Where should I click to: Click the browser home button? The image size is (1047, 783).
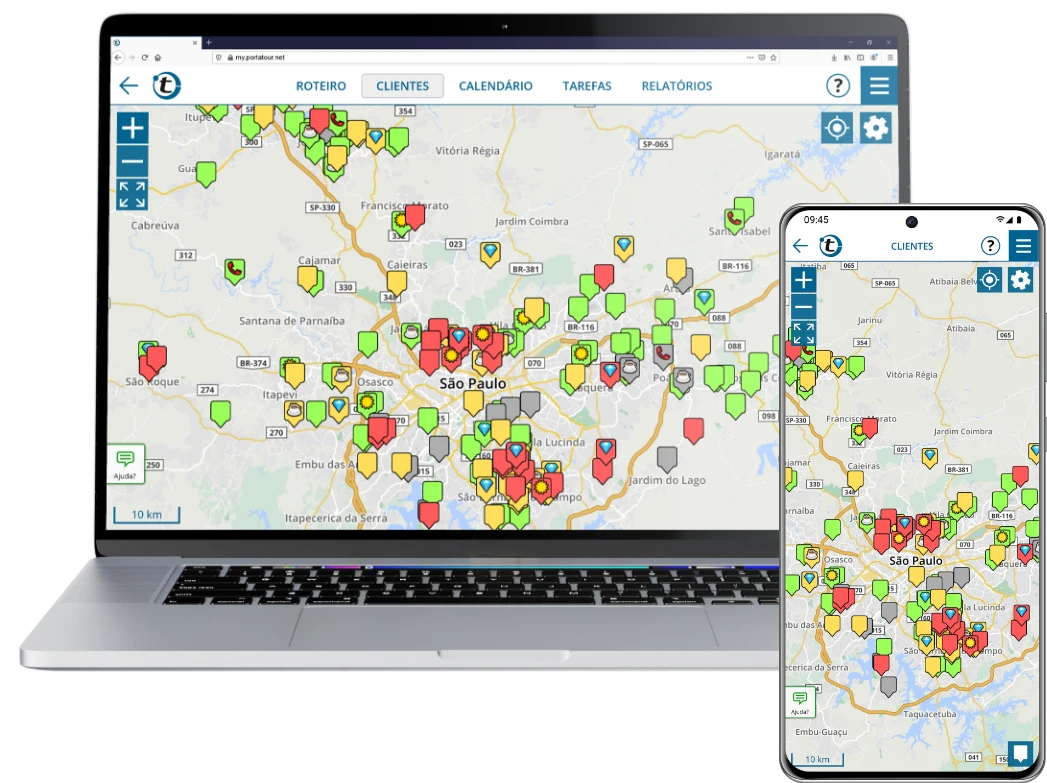pyautogui.click(x=158, y=57)
